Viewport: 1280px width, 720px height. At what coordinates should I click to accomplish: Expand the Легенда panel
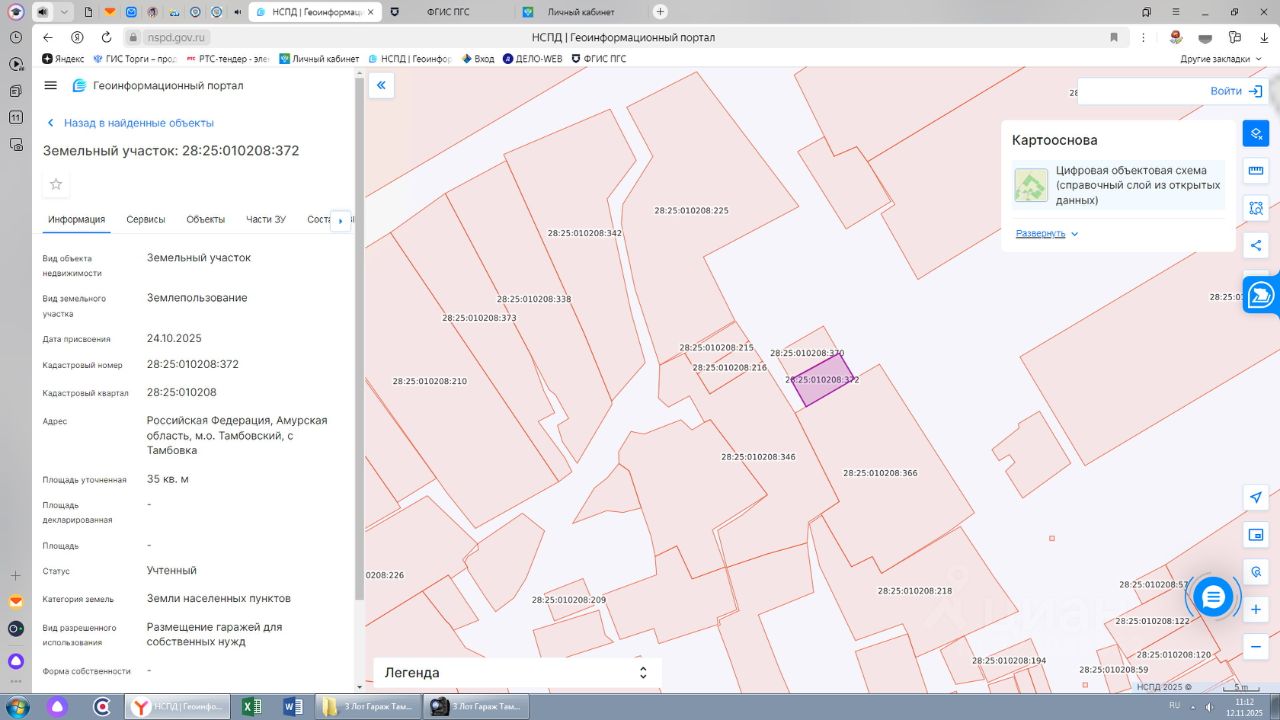pyautogui.click(x=517, y=673)
